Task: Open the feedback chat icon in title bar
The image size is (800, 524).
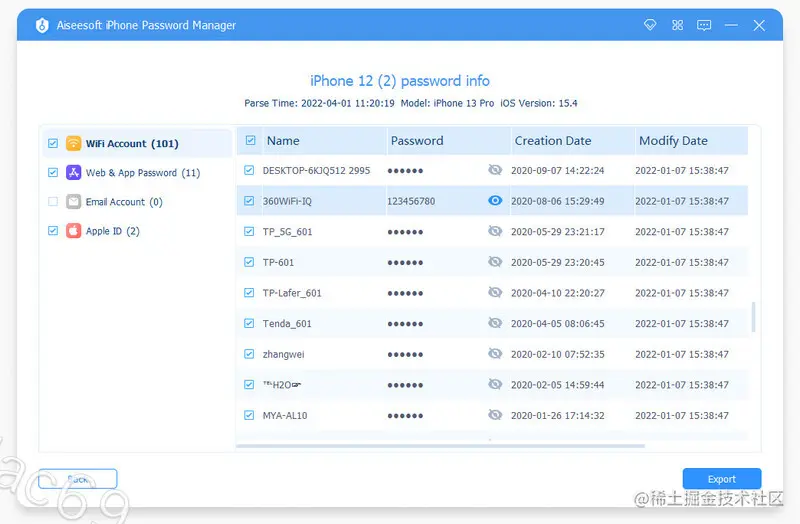Action: [x=704, y=25]
